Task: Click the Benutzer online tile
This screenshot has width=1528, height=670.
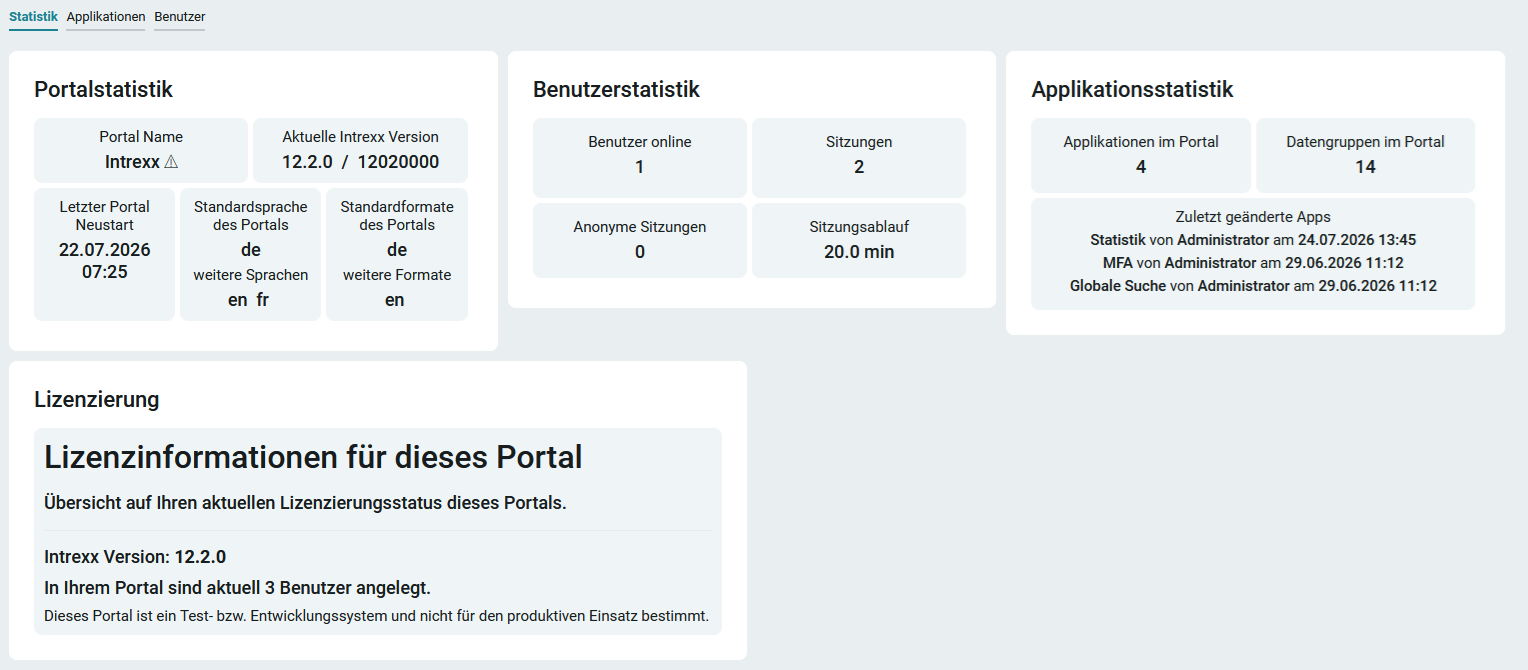Action: pyautogui.click(x=640, y=158)
